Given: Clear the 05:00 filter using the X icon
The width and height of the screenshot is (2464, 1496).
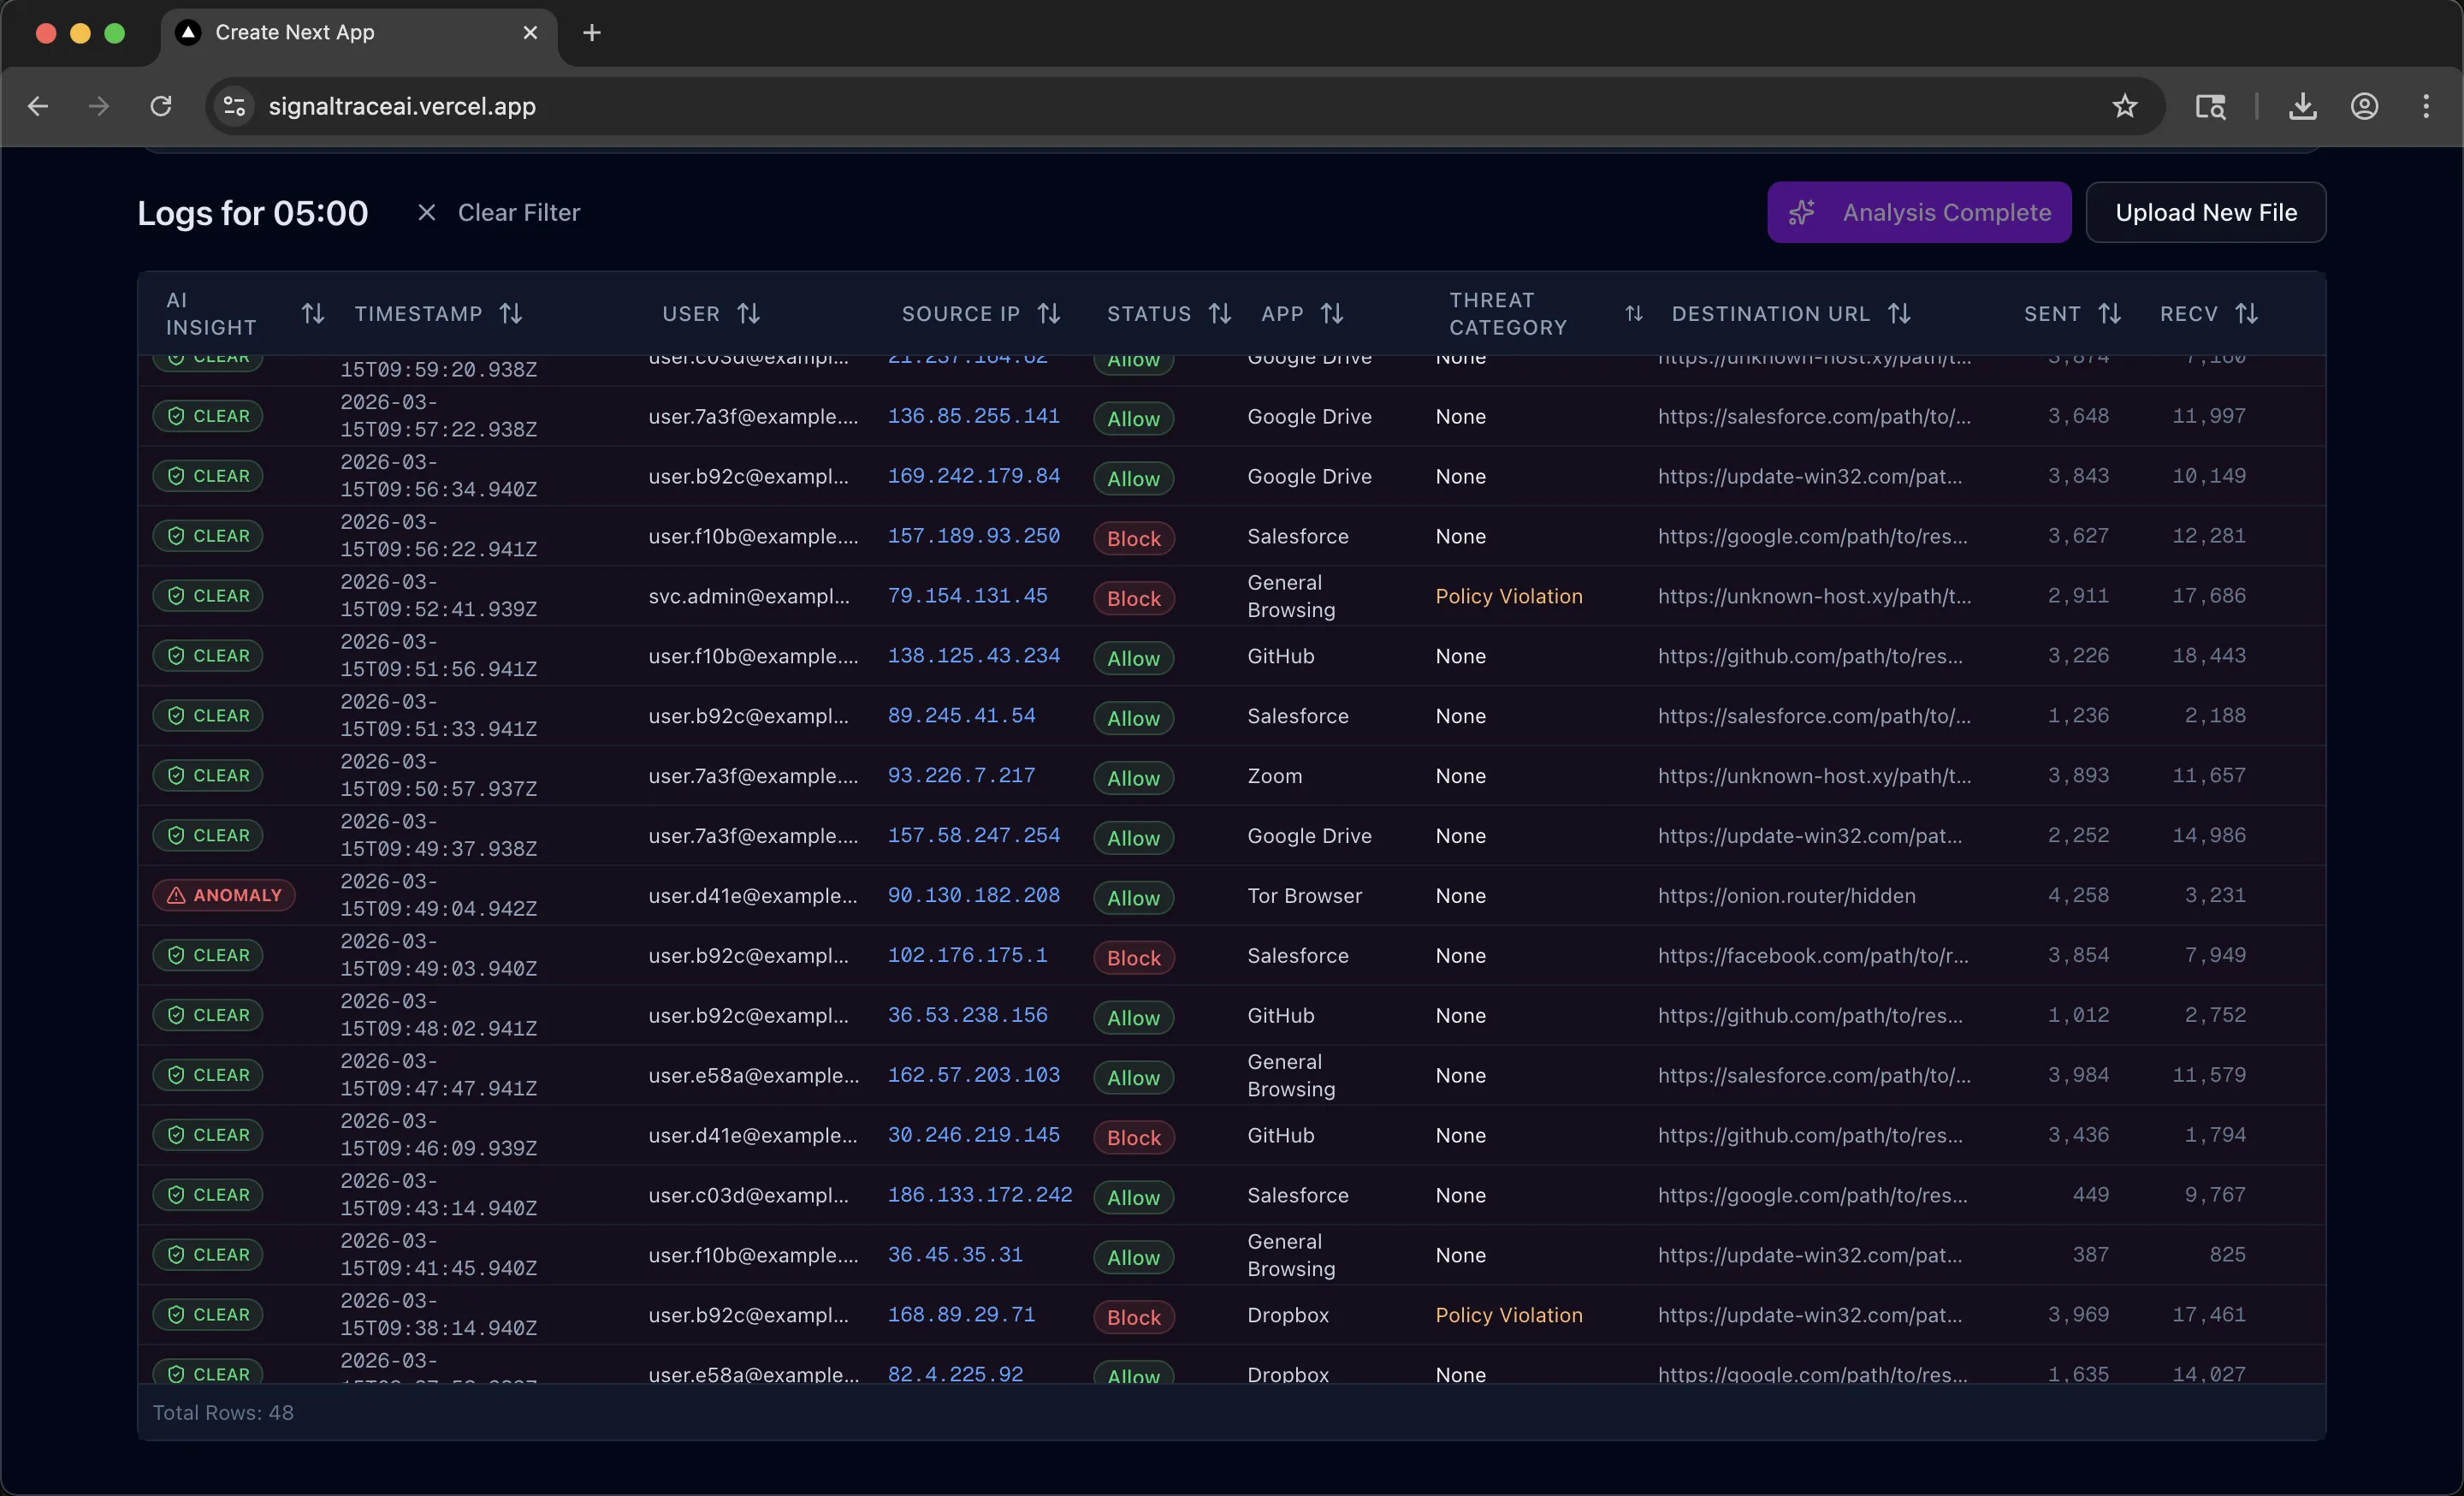Looking at the screenshot, I should pos(426,211).
